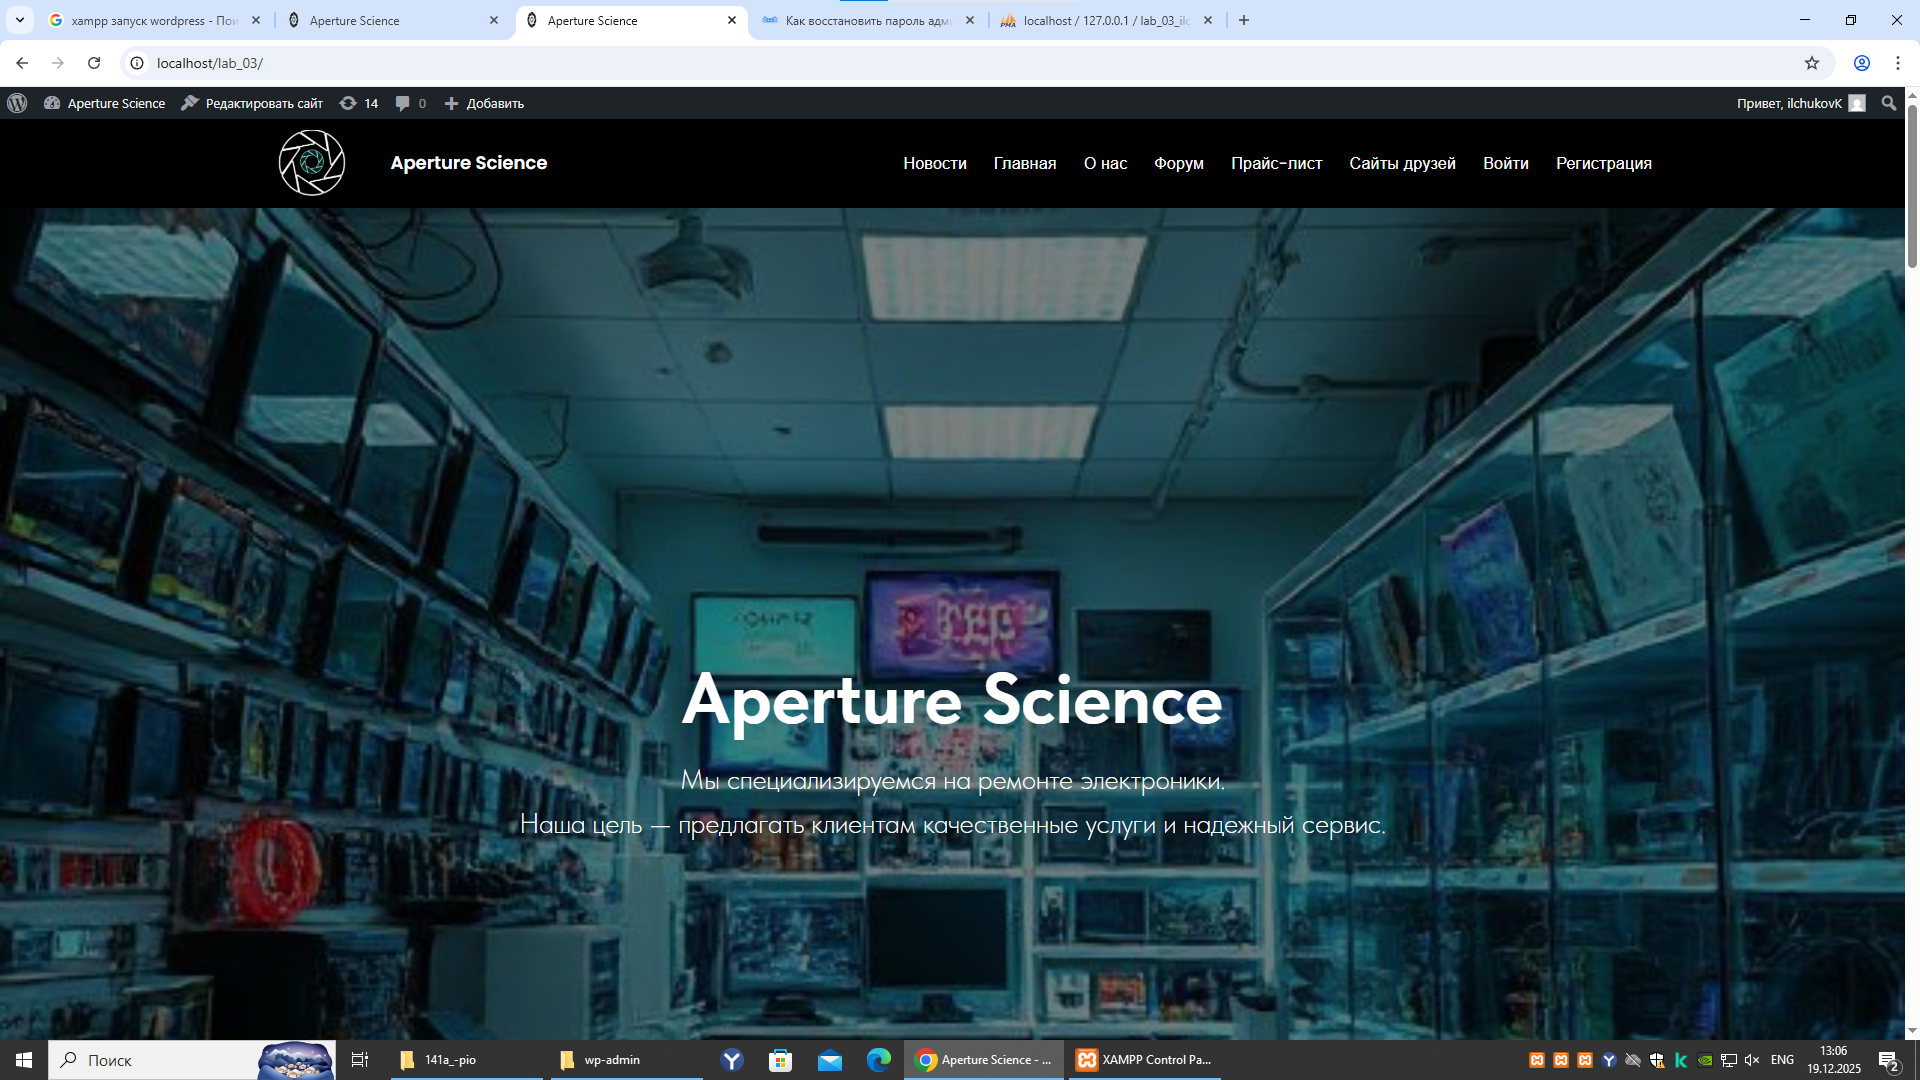This screenshot has width=1920, height=1080.
Task: Open the Chrome three-dot menu
Action: (x=1897, y=63)
